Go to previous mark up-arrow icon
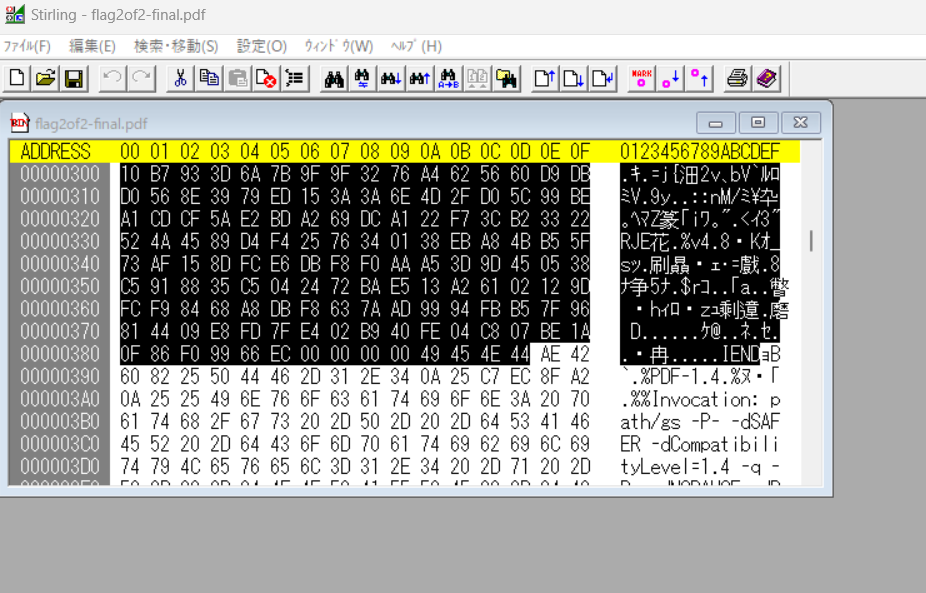The height and width of the screenshot is (593, 926). (x=699, y=78)
